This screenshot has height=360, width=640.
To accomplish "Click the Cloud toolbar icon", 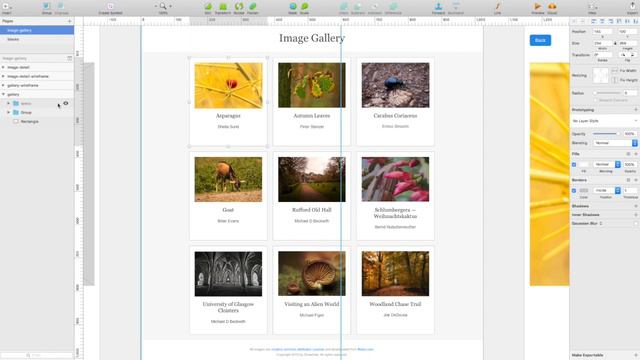I will coord(552,7).
